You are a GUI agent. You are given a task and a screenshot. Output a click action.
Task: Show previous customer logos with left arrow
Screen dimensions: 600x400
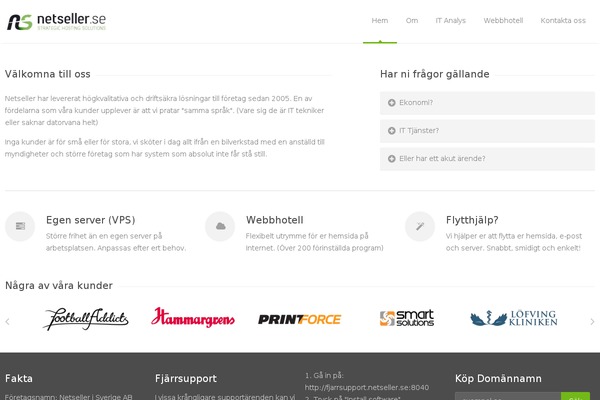7,322
